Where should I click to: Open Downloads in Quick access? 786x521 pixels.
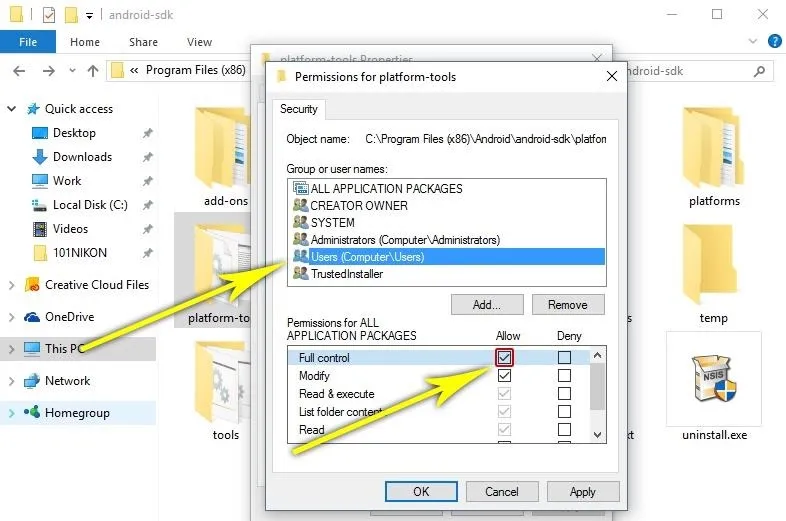coord(82,157)
